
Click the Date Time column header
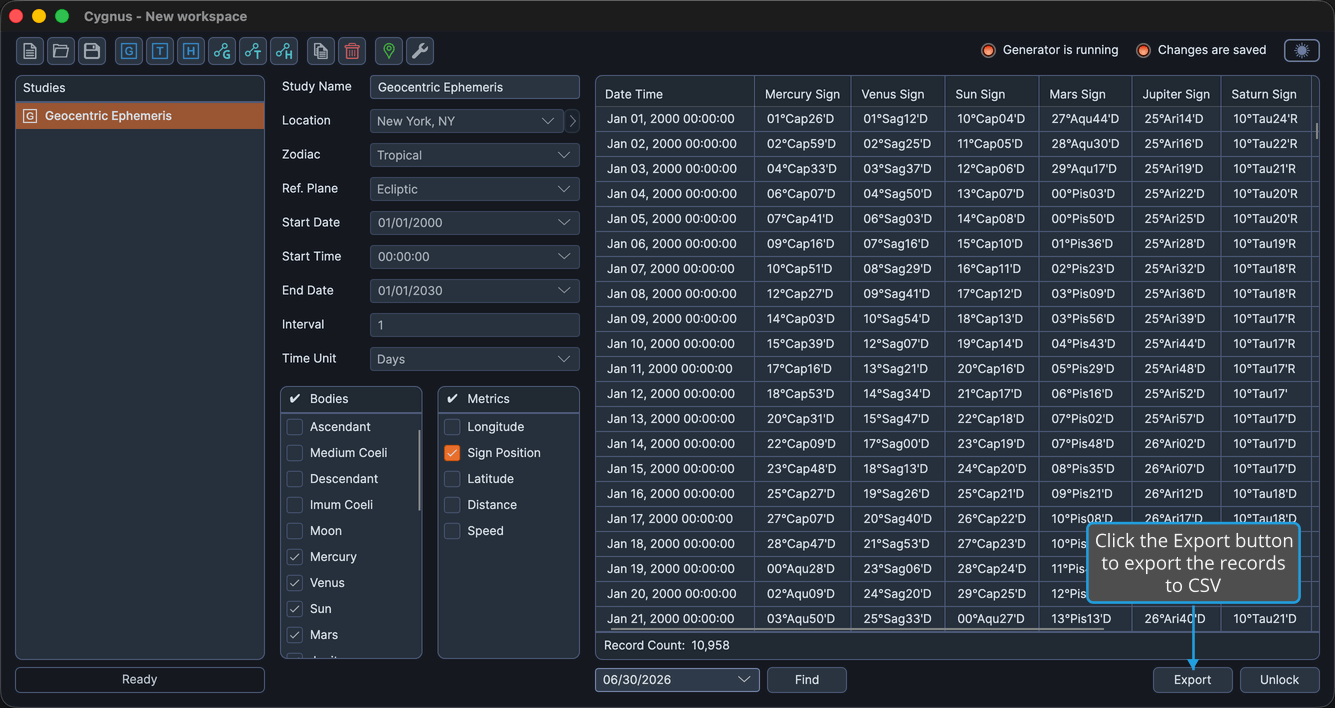[x=675, y=94]
